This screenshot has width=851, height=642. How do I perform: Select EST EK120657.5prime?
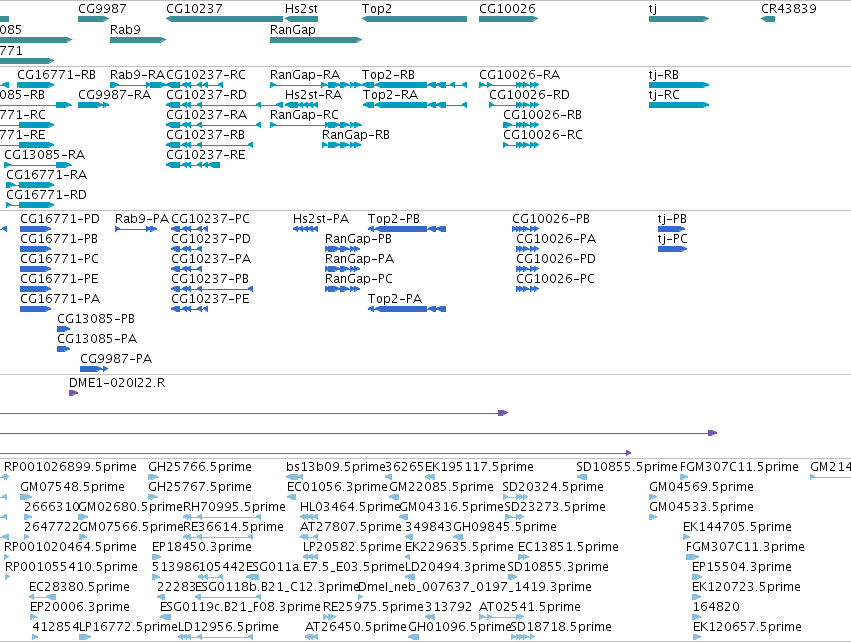pos(747,627)
